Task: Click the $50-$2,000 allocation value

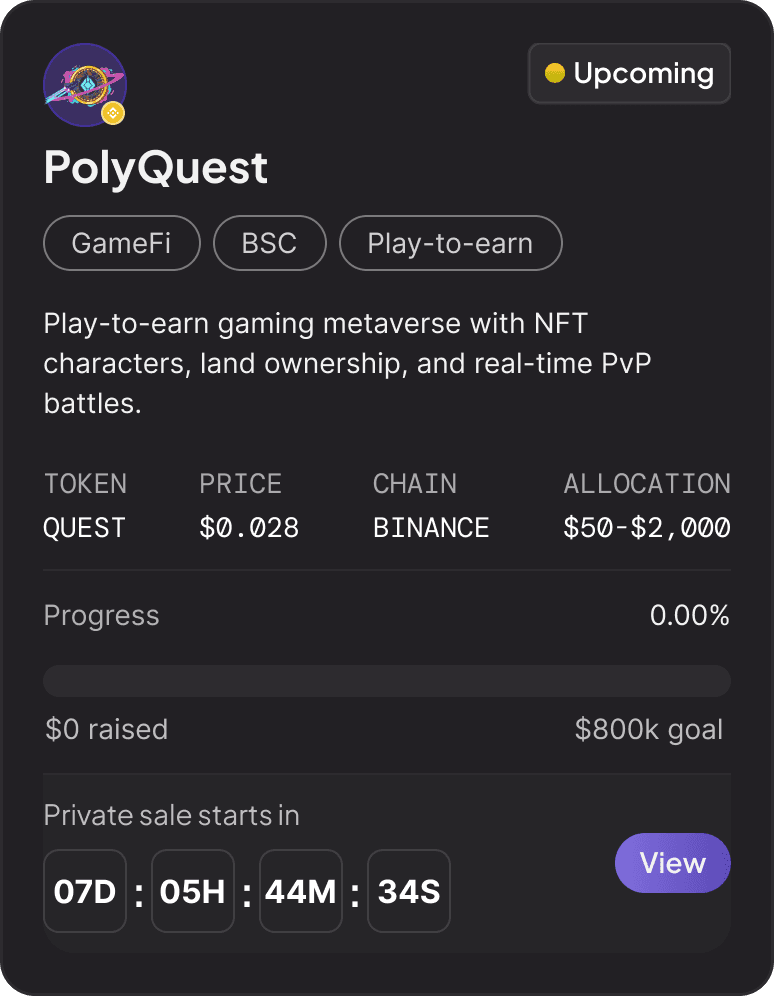Action: (646, 528)
